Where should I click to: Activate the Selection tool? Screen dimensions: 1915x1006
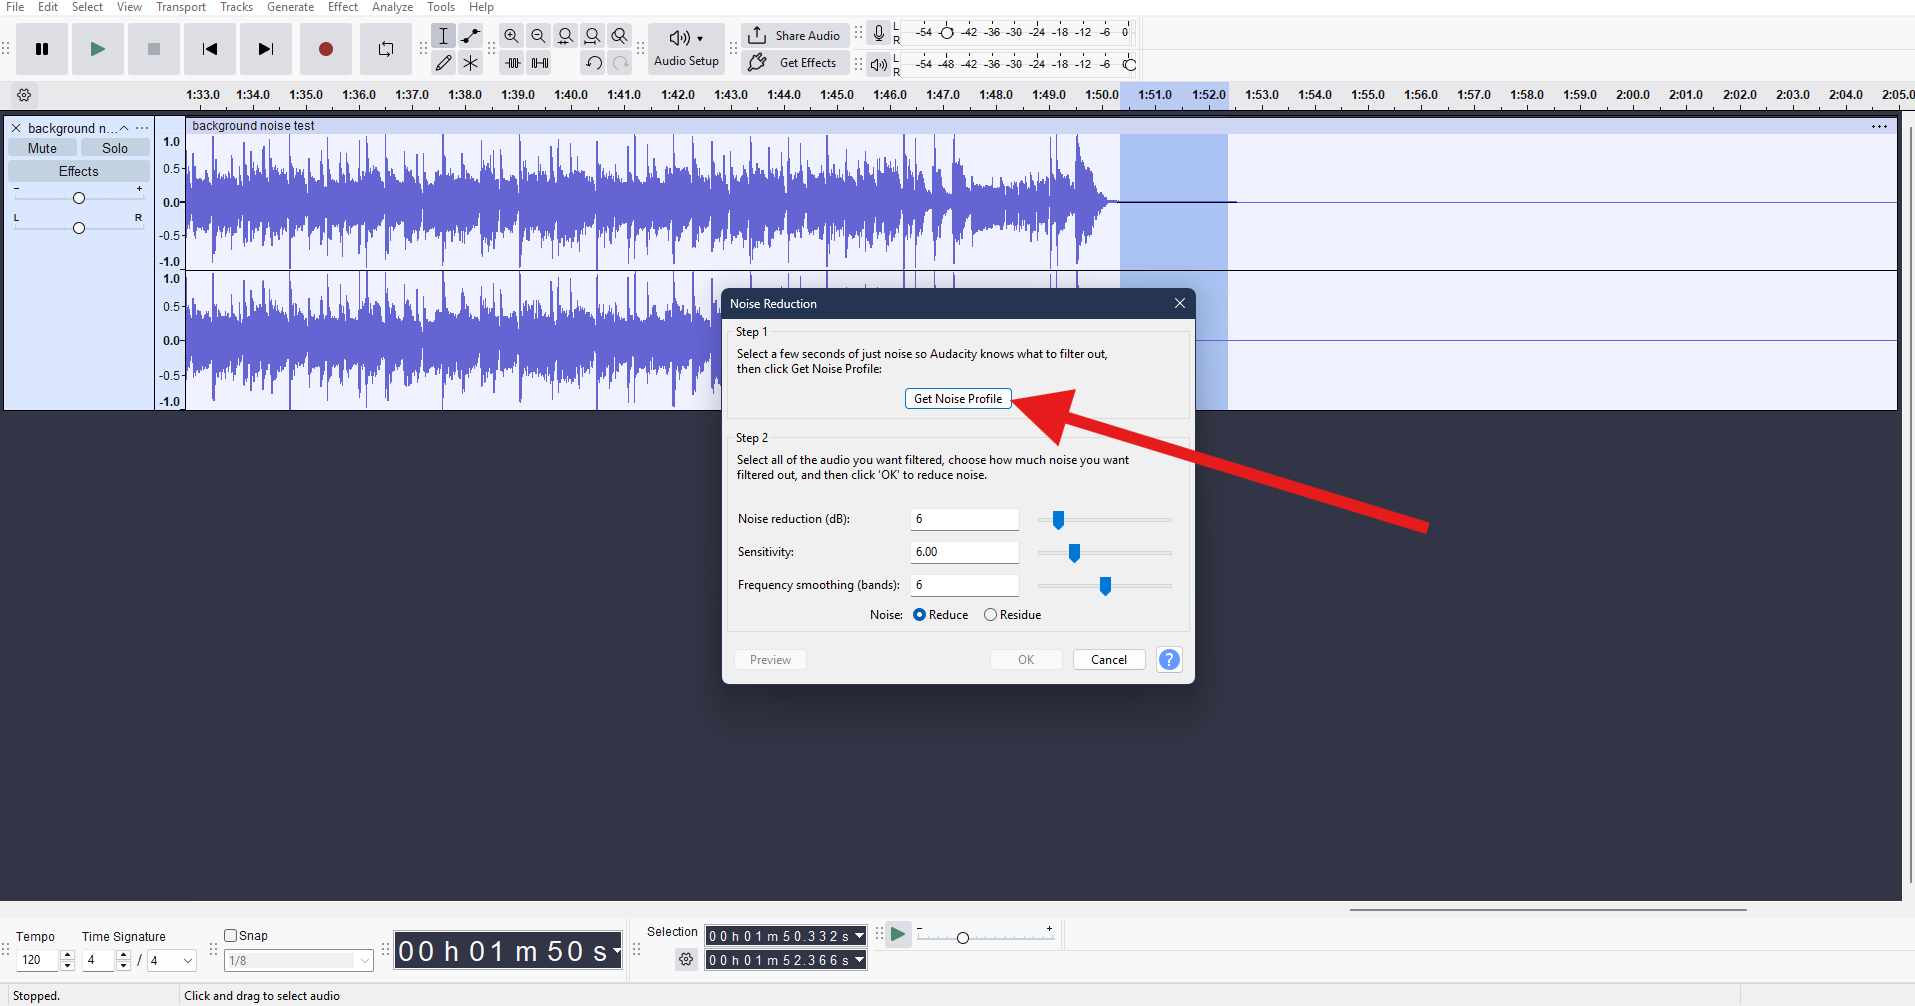[x=443, y=36]
